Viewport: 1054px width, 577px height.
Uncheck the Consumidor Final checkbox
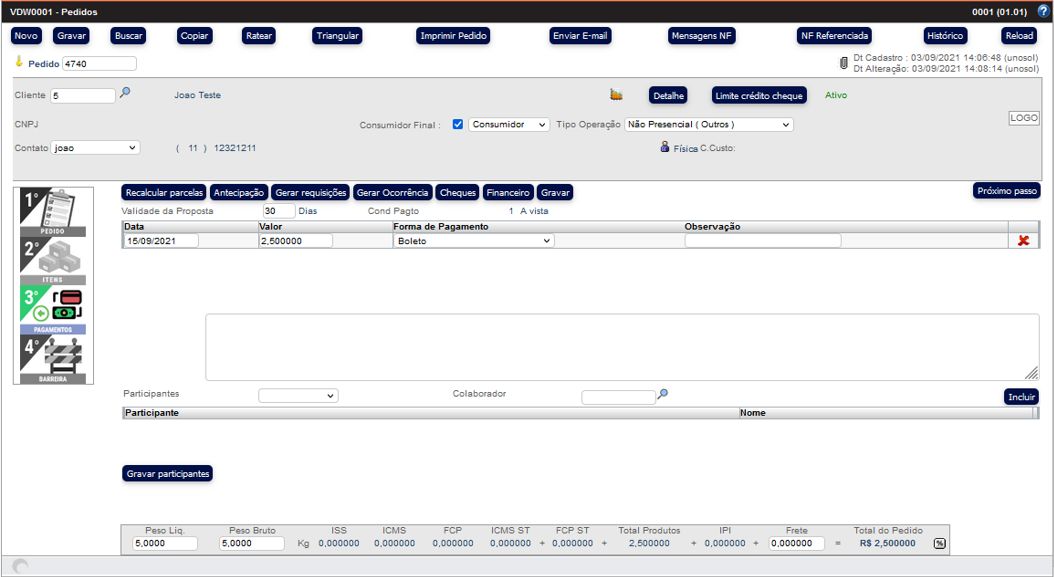[458, 125]
